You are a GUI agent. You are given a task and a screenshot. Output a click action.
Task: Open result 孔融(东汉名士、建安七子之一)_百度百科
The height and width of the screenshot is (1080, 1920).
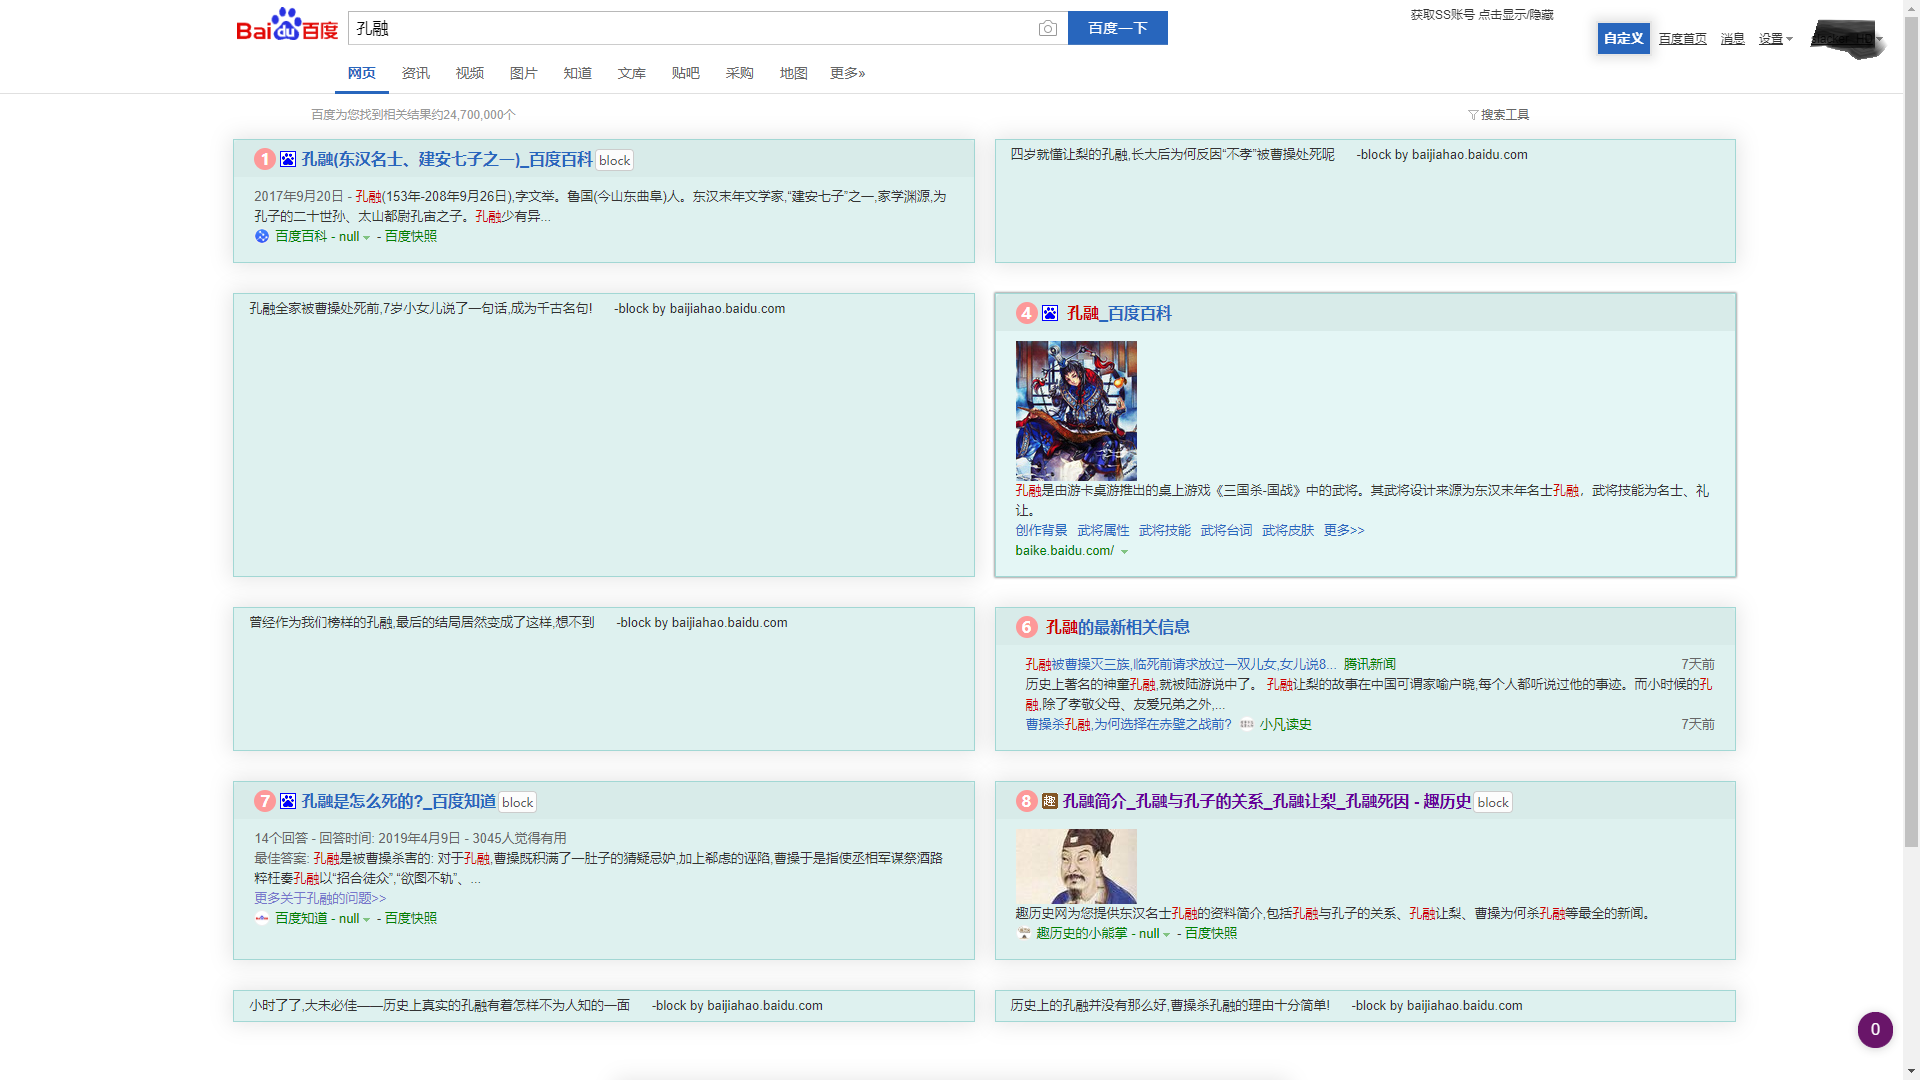point(446,159)
